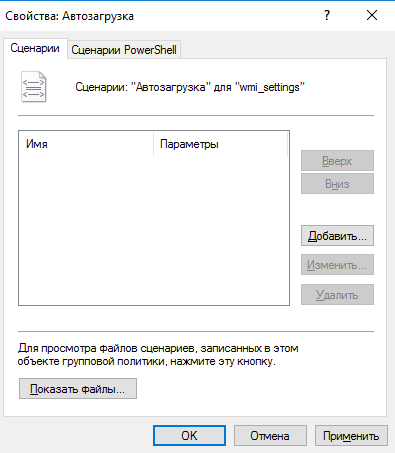Open files with Показать файлы... button
This screenshot has height=453, width=395.
[78, 389]
